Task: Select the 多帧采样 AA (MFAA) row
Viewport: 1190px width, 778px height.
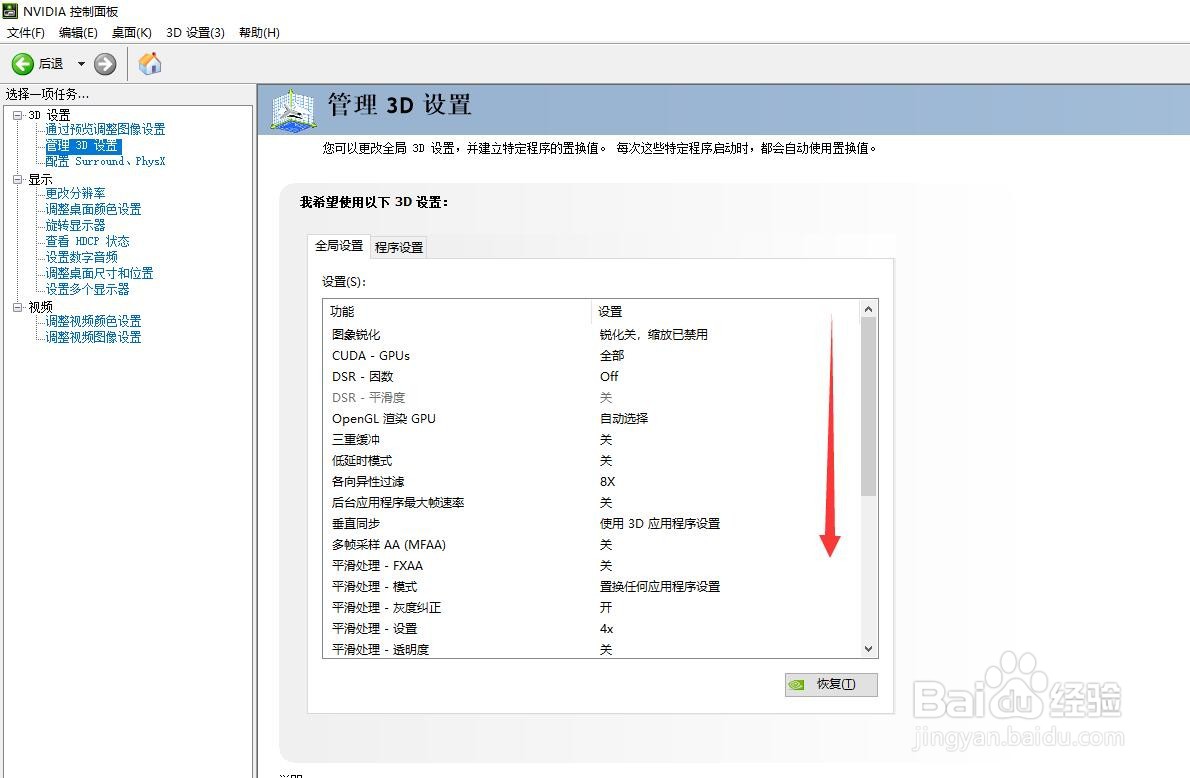Action: (591, 544)
